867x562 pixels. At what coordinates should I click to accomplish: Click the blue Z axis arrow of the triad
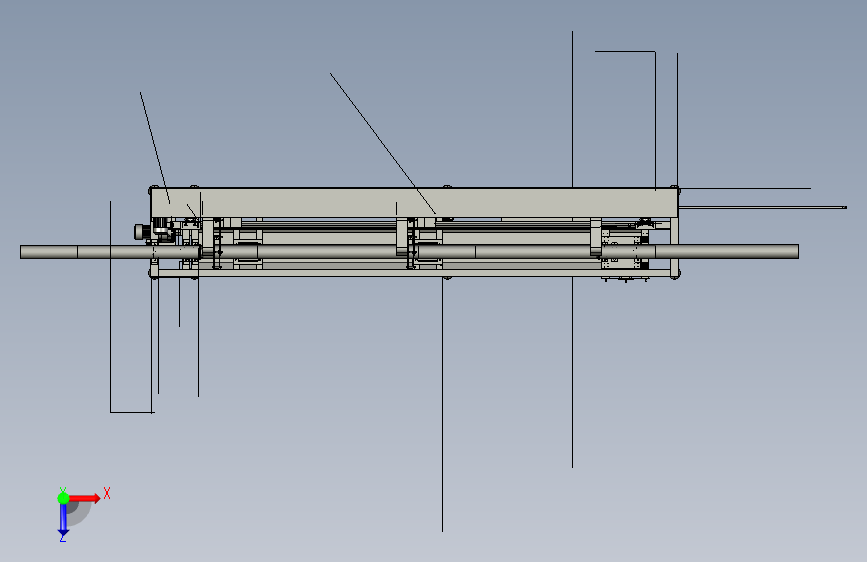tap(63, 520)
